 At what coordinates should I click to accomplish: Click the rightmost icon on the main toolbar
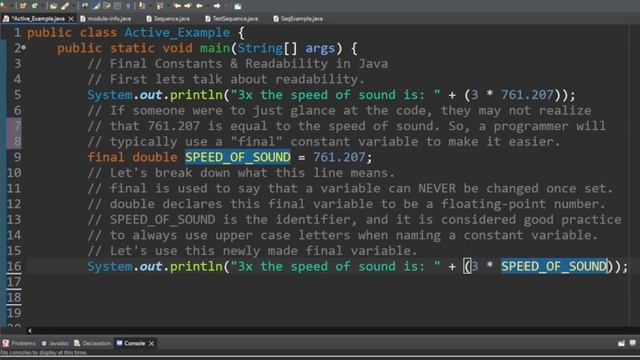tap(238, 6)
